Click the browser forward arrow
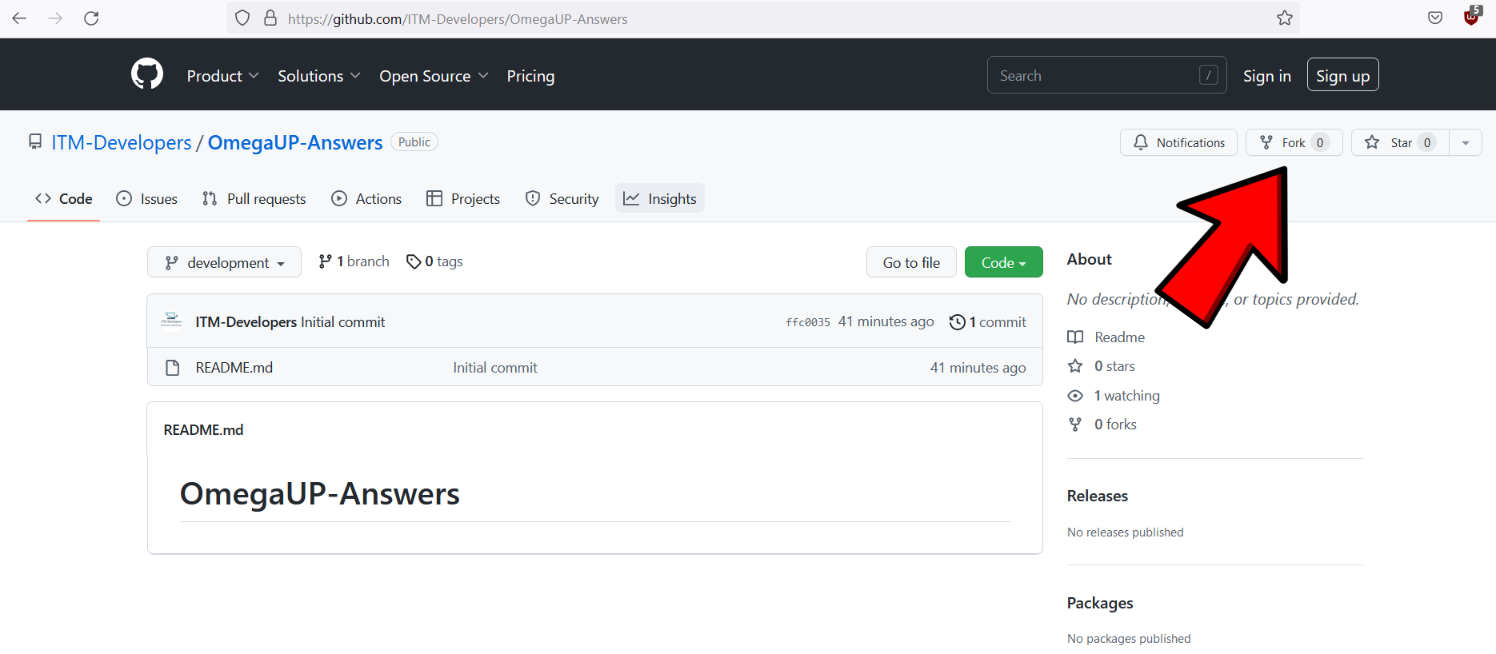1496x654 pixels. [x=55, y=18]
